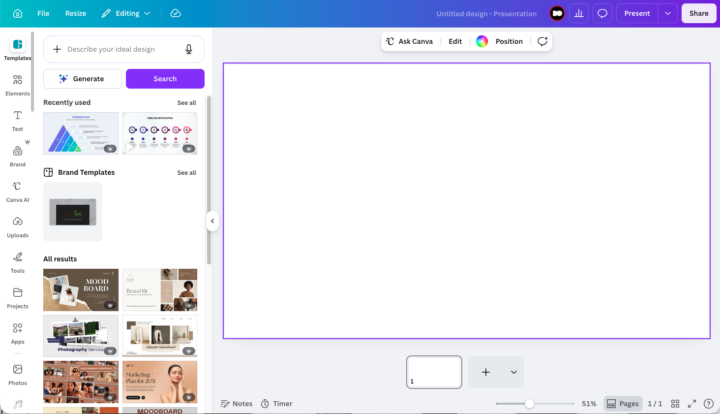
Task: Select the page 1 thumbnail
Action: 434,372
